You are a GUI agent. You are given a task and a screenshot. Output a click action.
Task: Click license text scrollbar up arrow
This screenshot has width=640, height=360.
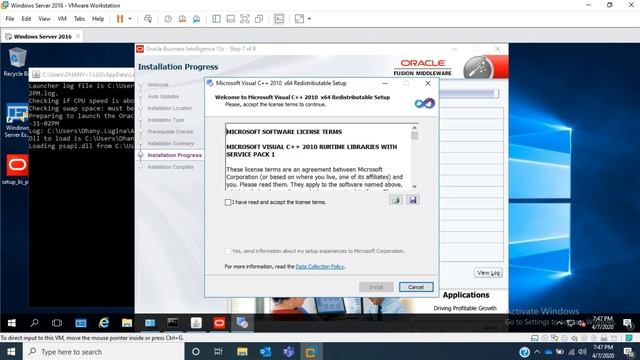pyautogui.click(x=414, y=128)
